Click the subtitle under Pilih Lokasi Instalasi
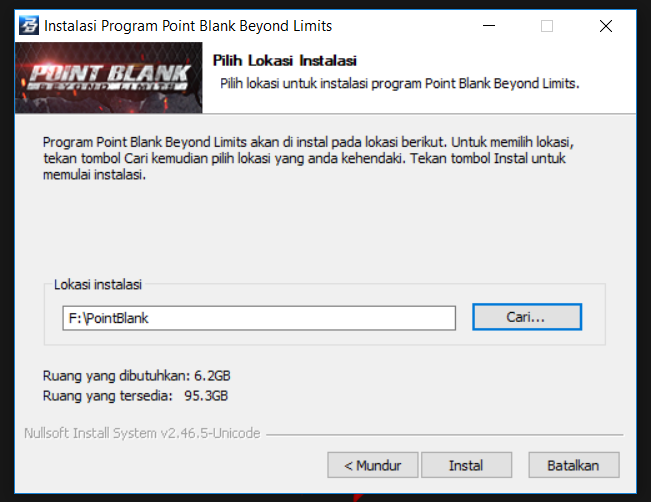The width and height of the screenshot is (651, 502). (399, 83)
